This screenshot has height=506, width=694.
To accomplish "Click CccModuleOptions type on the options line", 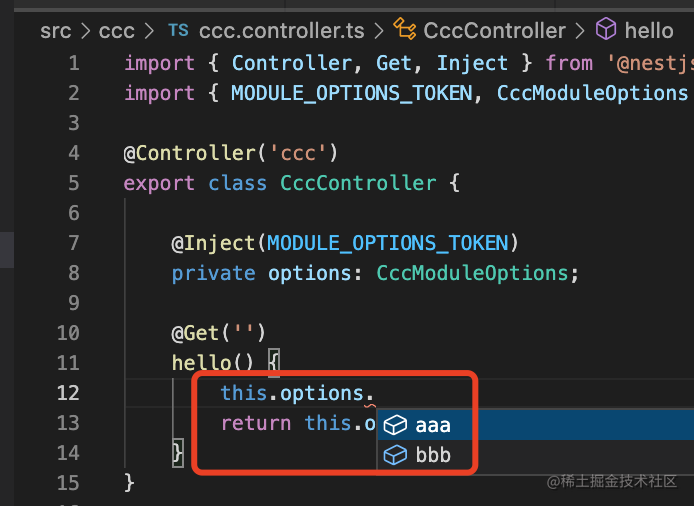I will pos(472,273).
